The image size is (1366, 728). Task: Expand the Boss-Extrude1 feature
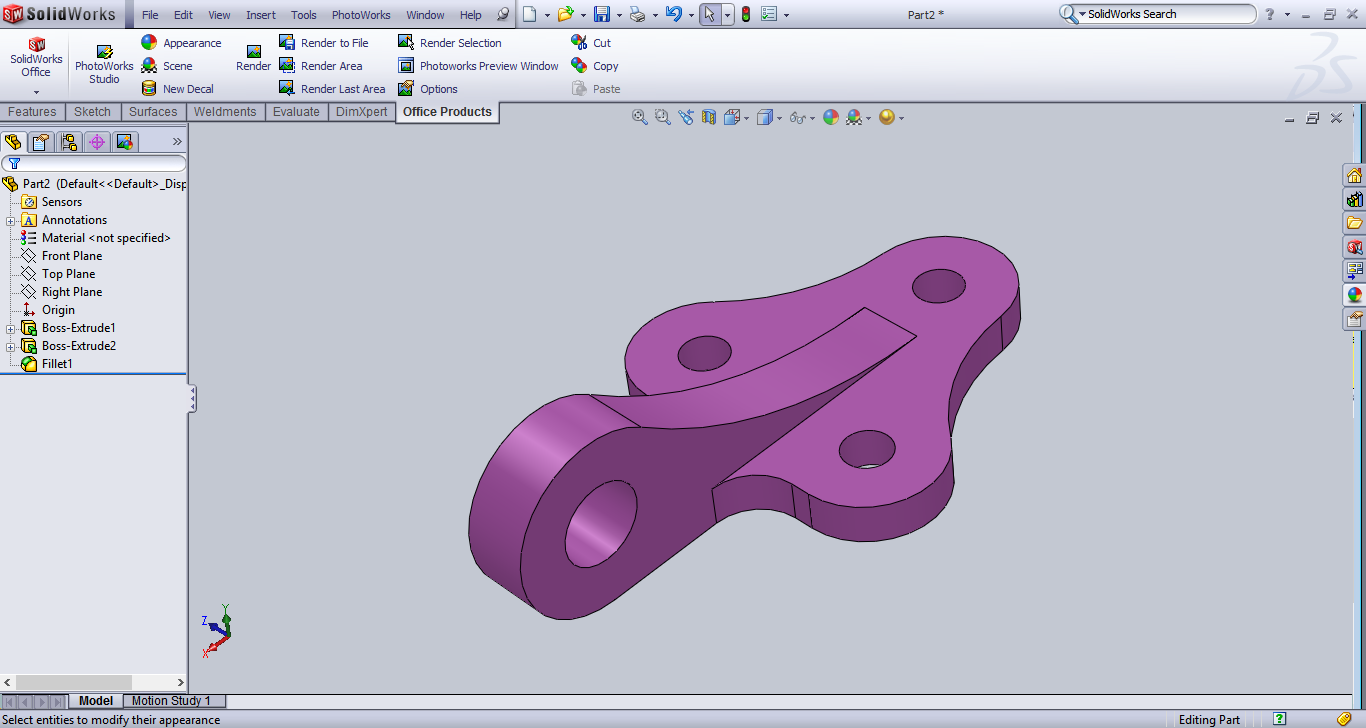point(8,328)
